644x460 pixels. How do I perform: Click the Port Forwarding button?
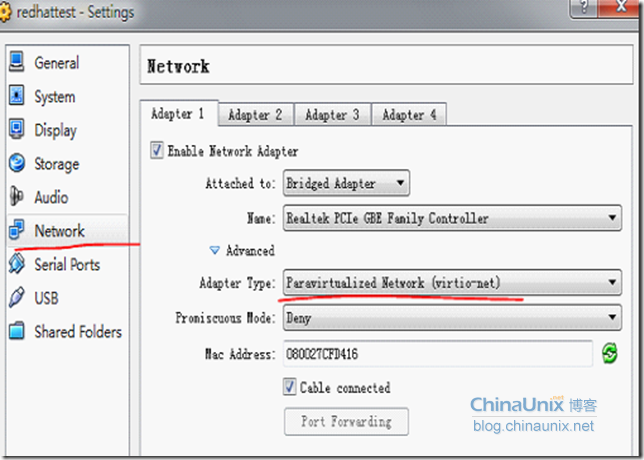pos(346,421)
